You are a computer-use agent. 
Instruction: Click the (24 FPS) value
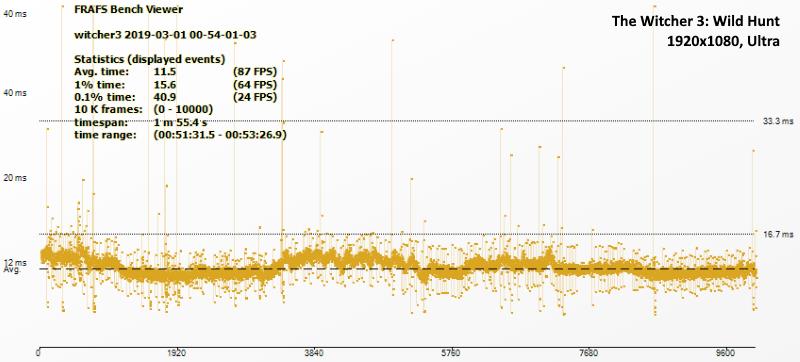click(x=255, y=97)
